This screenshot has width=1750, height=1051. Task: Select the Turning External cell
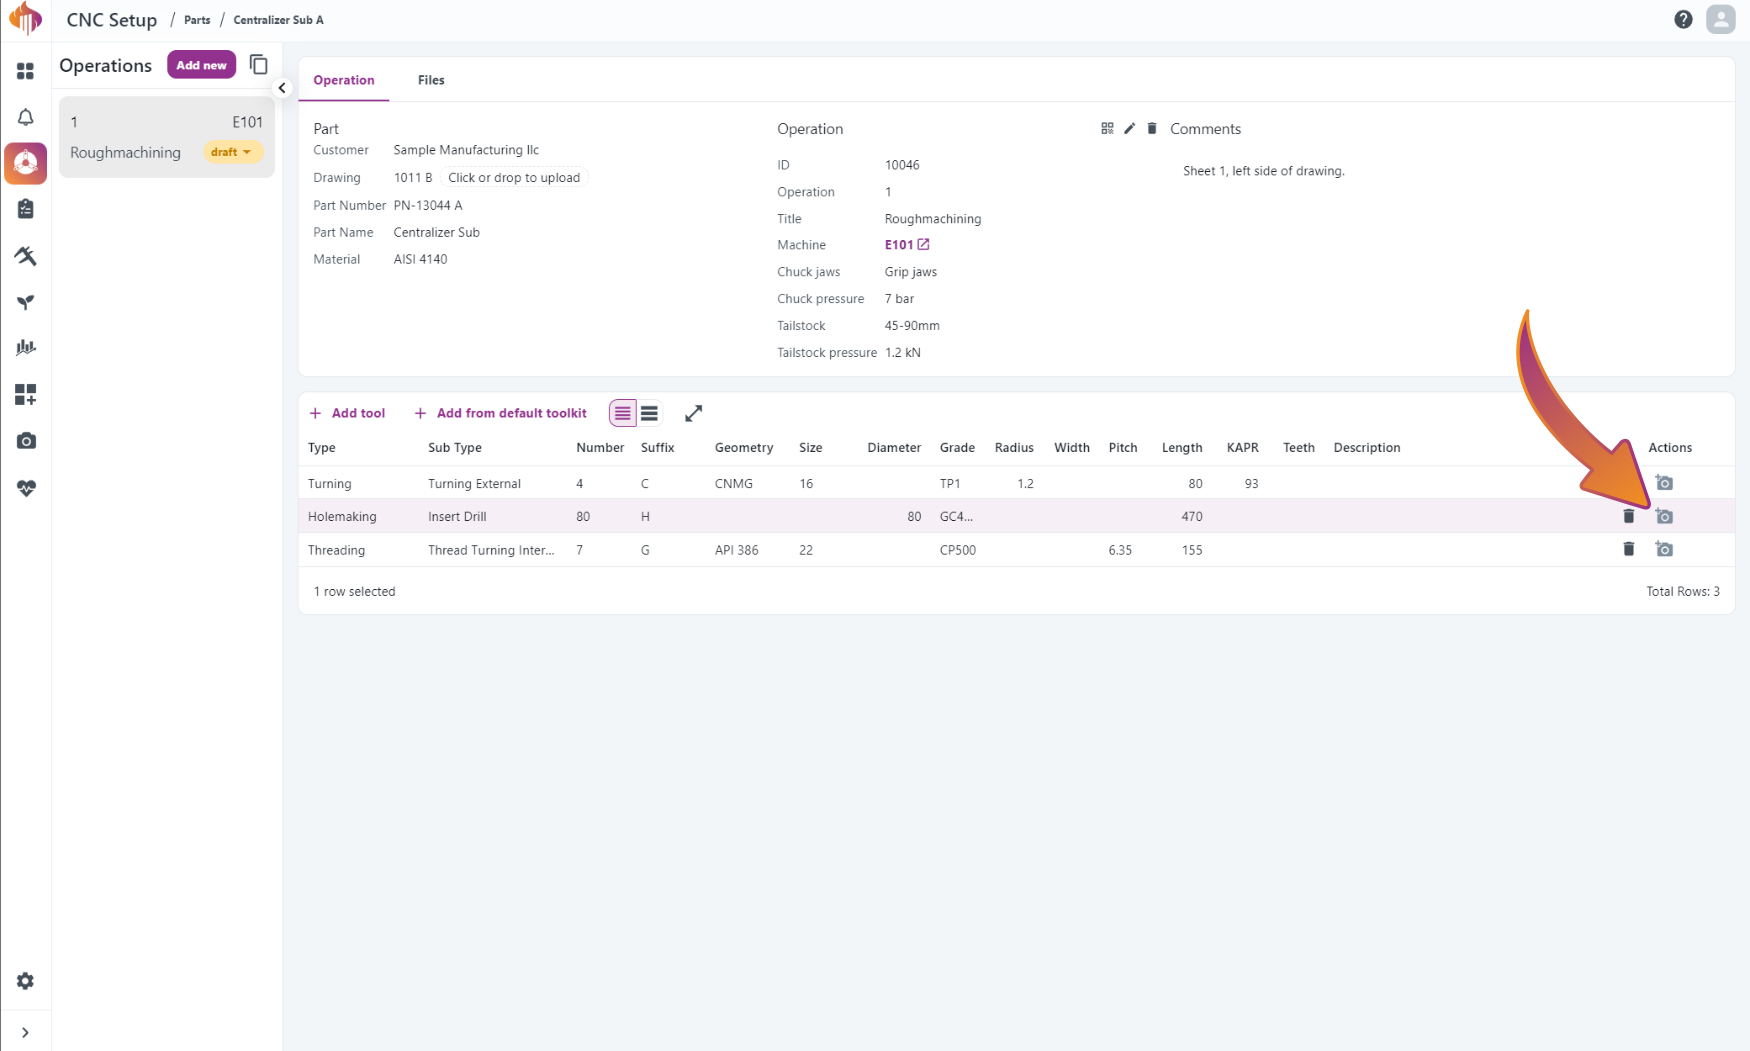pyautogui.click(x=474, y=484)
